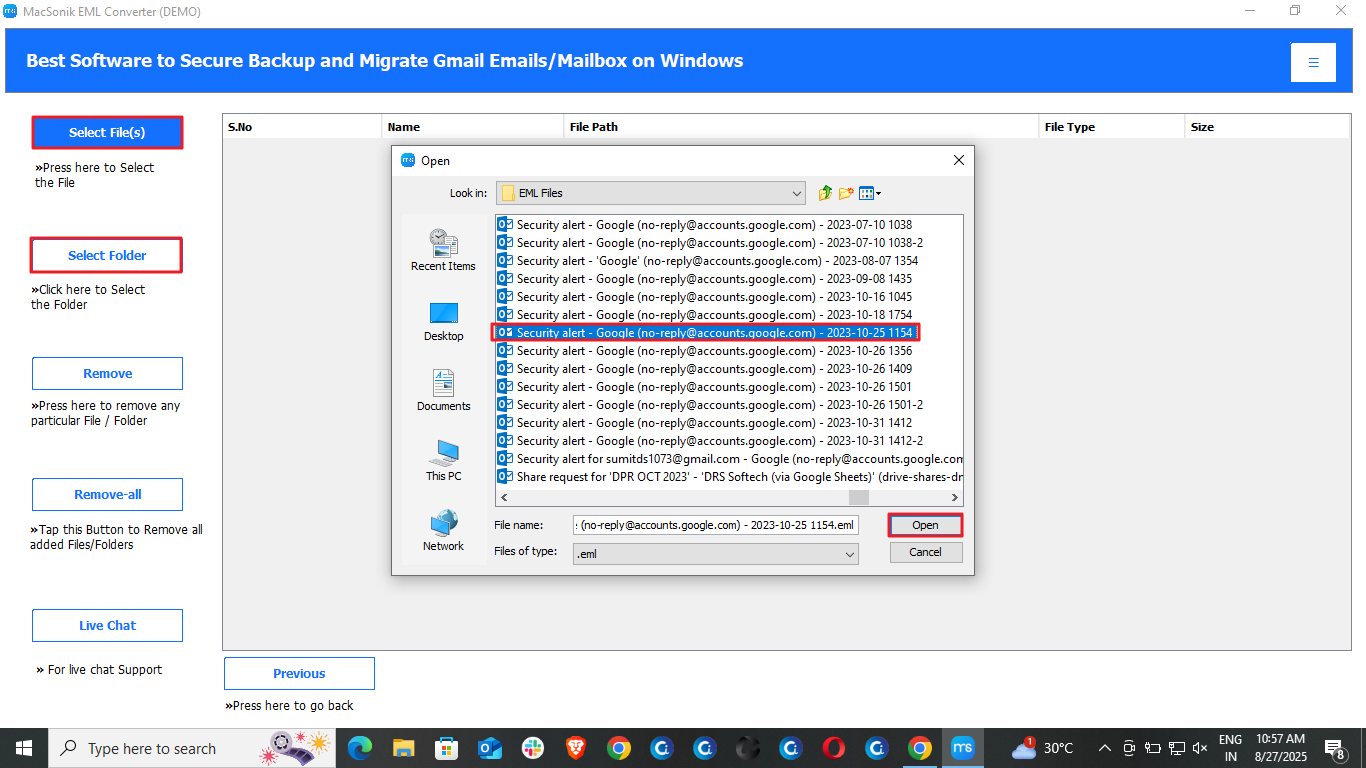Open Outlook from the taskbar
The image size is (1366, 768).
point(489,748)
